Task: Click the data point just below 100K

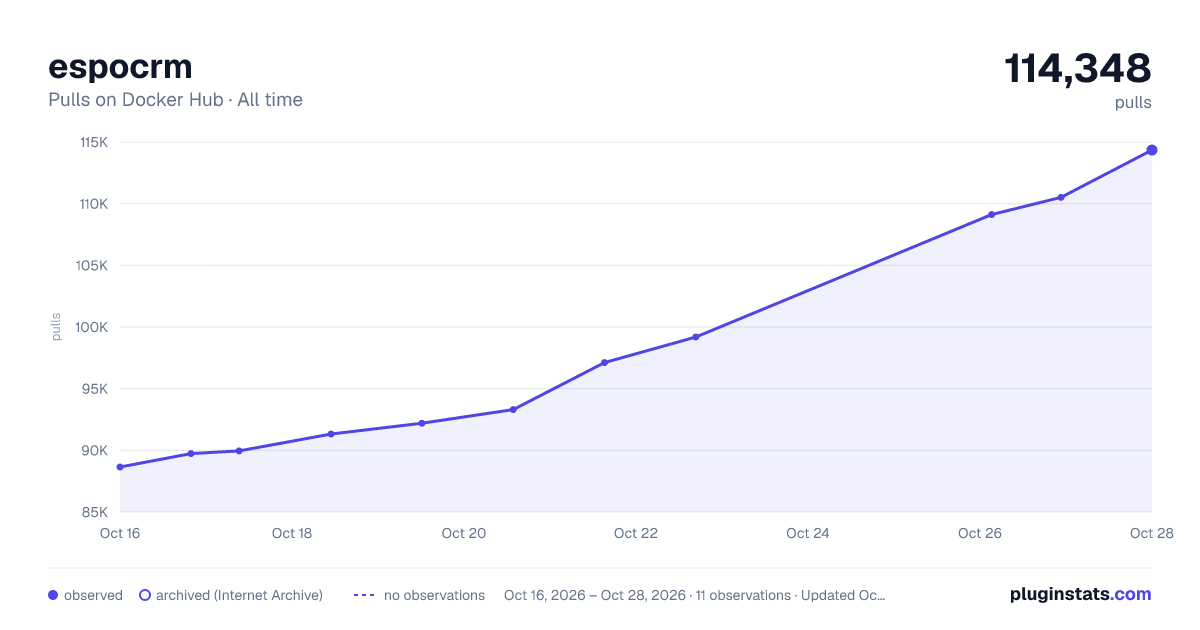Action: (695, 337)
